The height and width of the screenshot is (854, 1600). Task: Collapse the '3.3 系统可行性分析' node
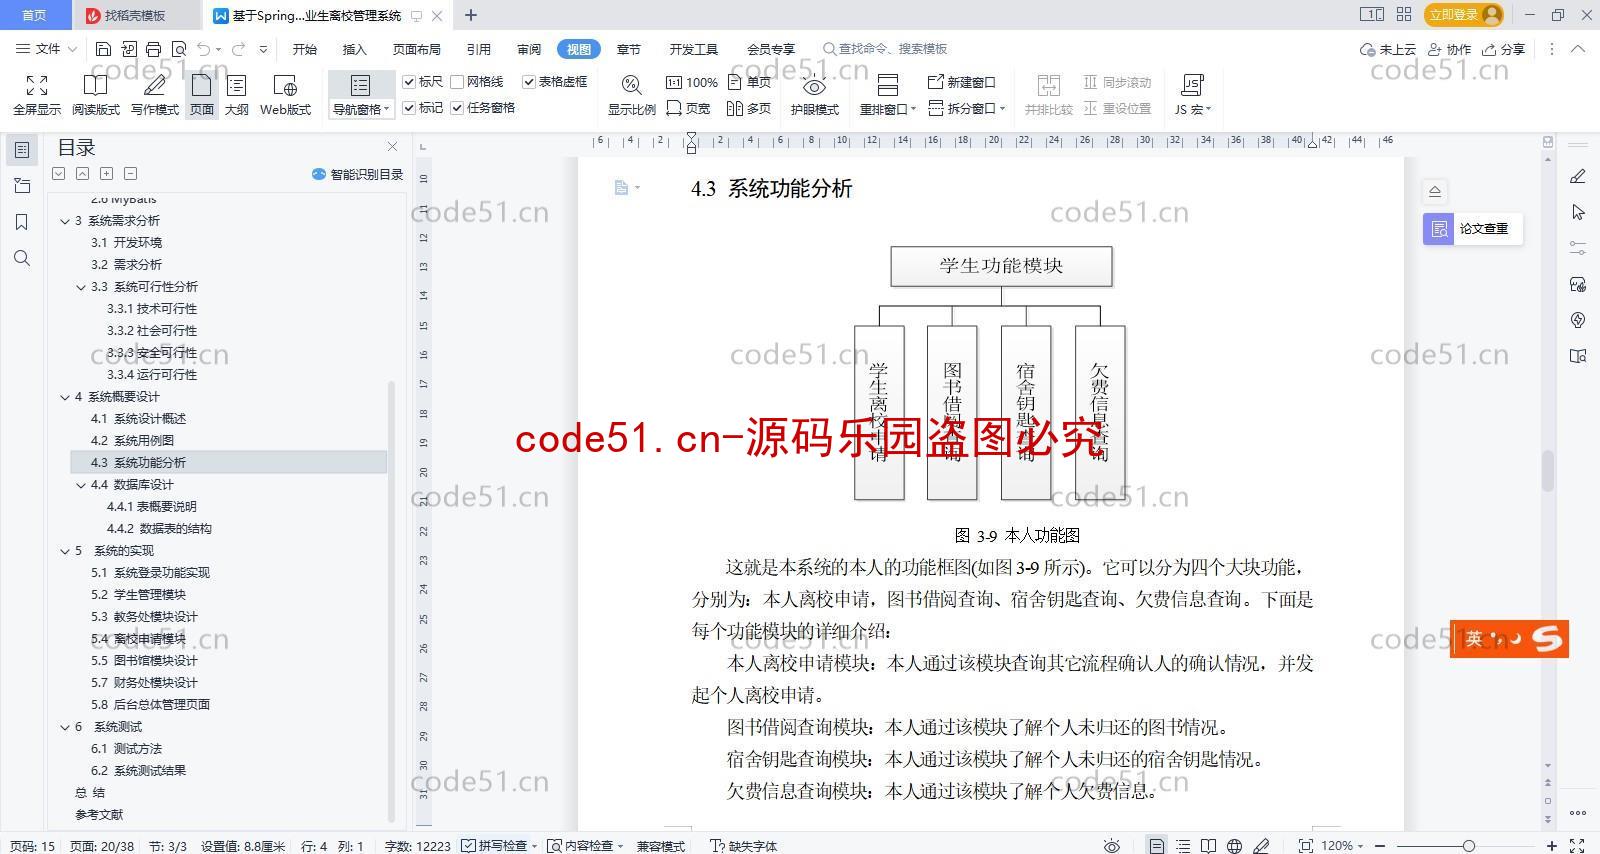pyautogui.click(x=81, y=287)
